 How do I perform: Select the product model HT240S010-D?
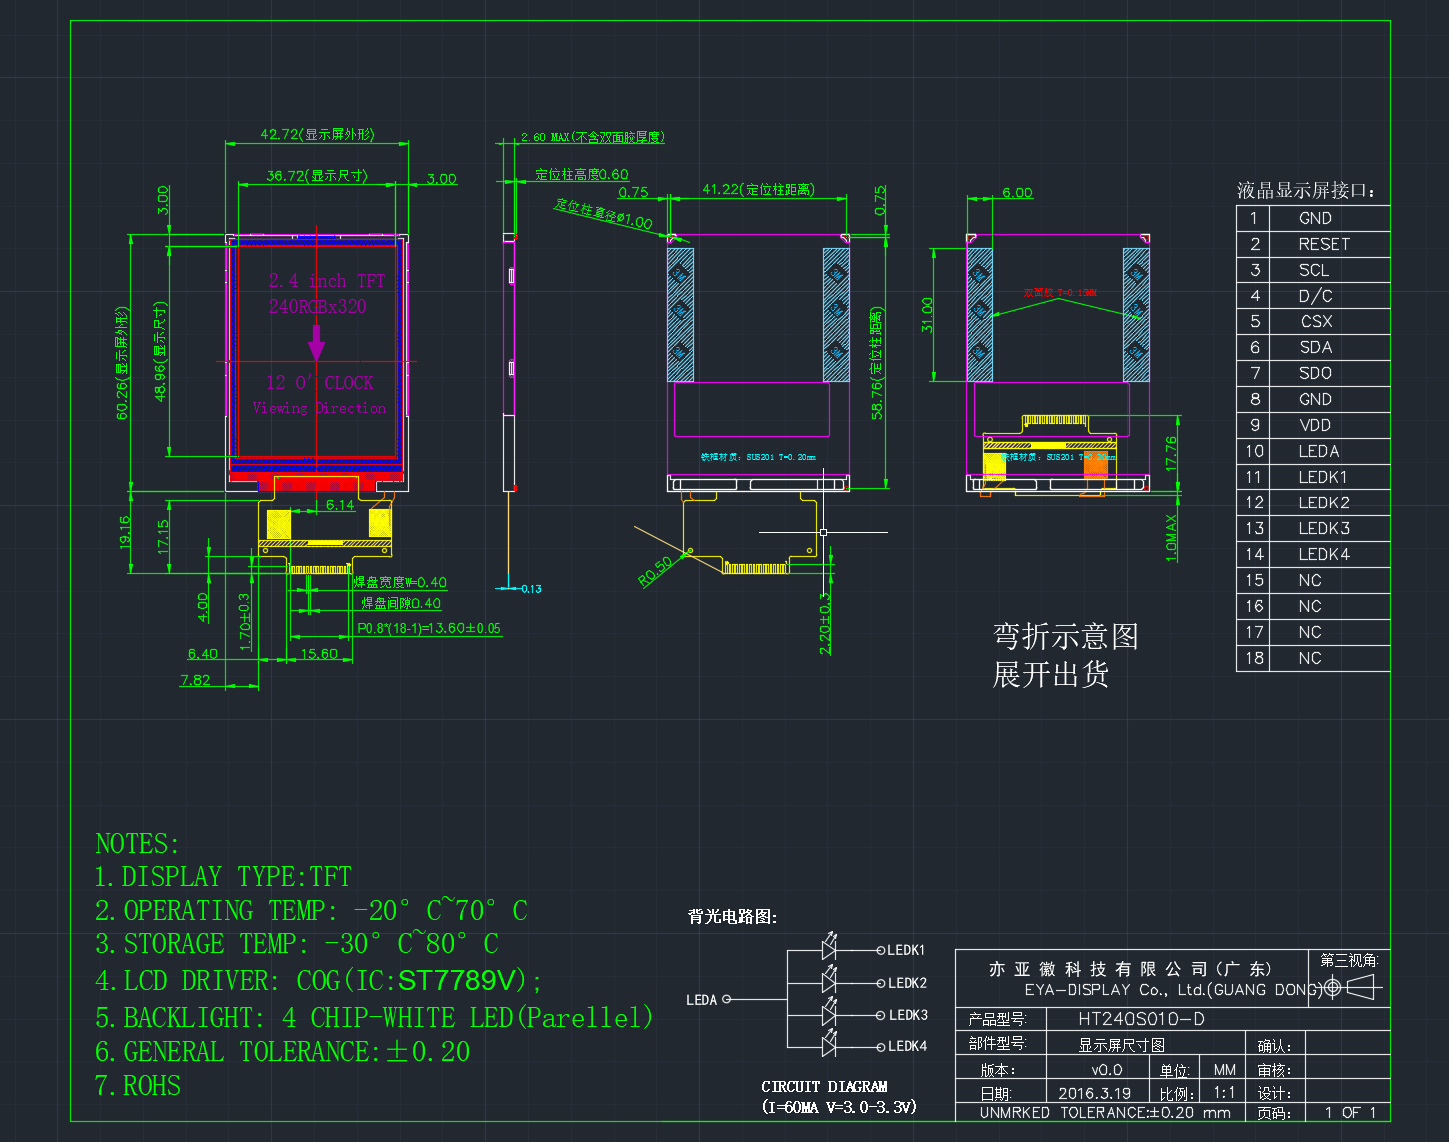[1141, 1019]
